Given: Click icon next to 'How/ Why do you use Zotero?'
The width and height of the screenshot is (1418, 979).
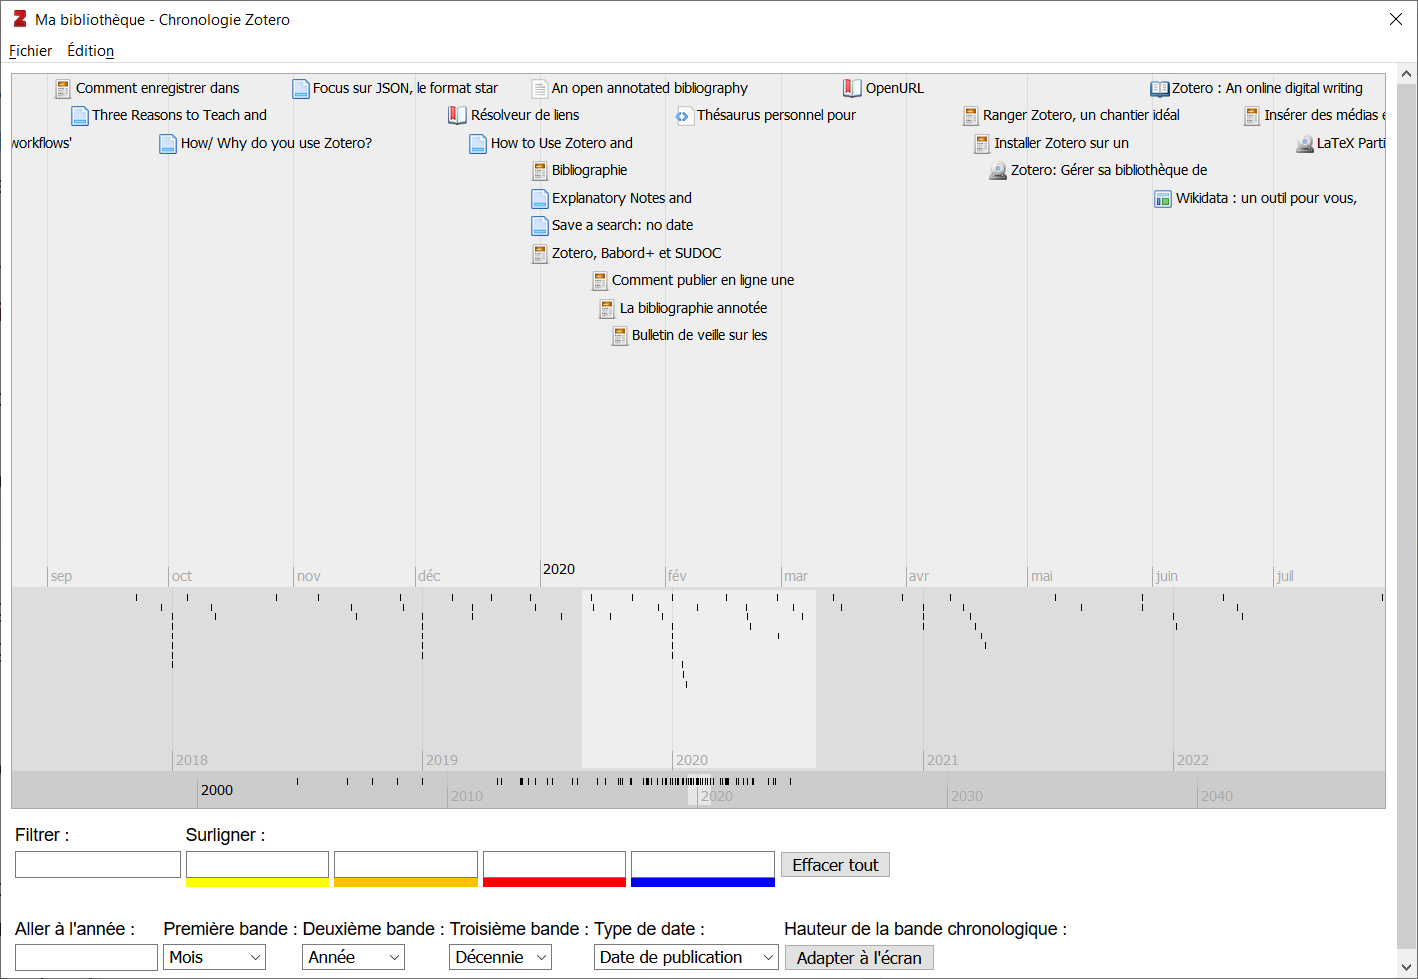Looking at the screenshot, I should tap(168, 144).
